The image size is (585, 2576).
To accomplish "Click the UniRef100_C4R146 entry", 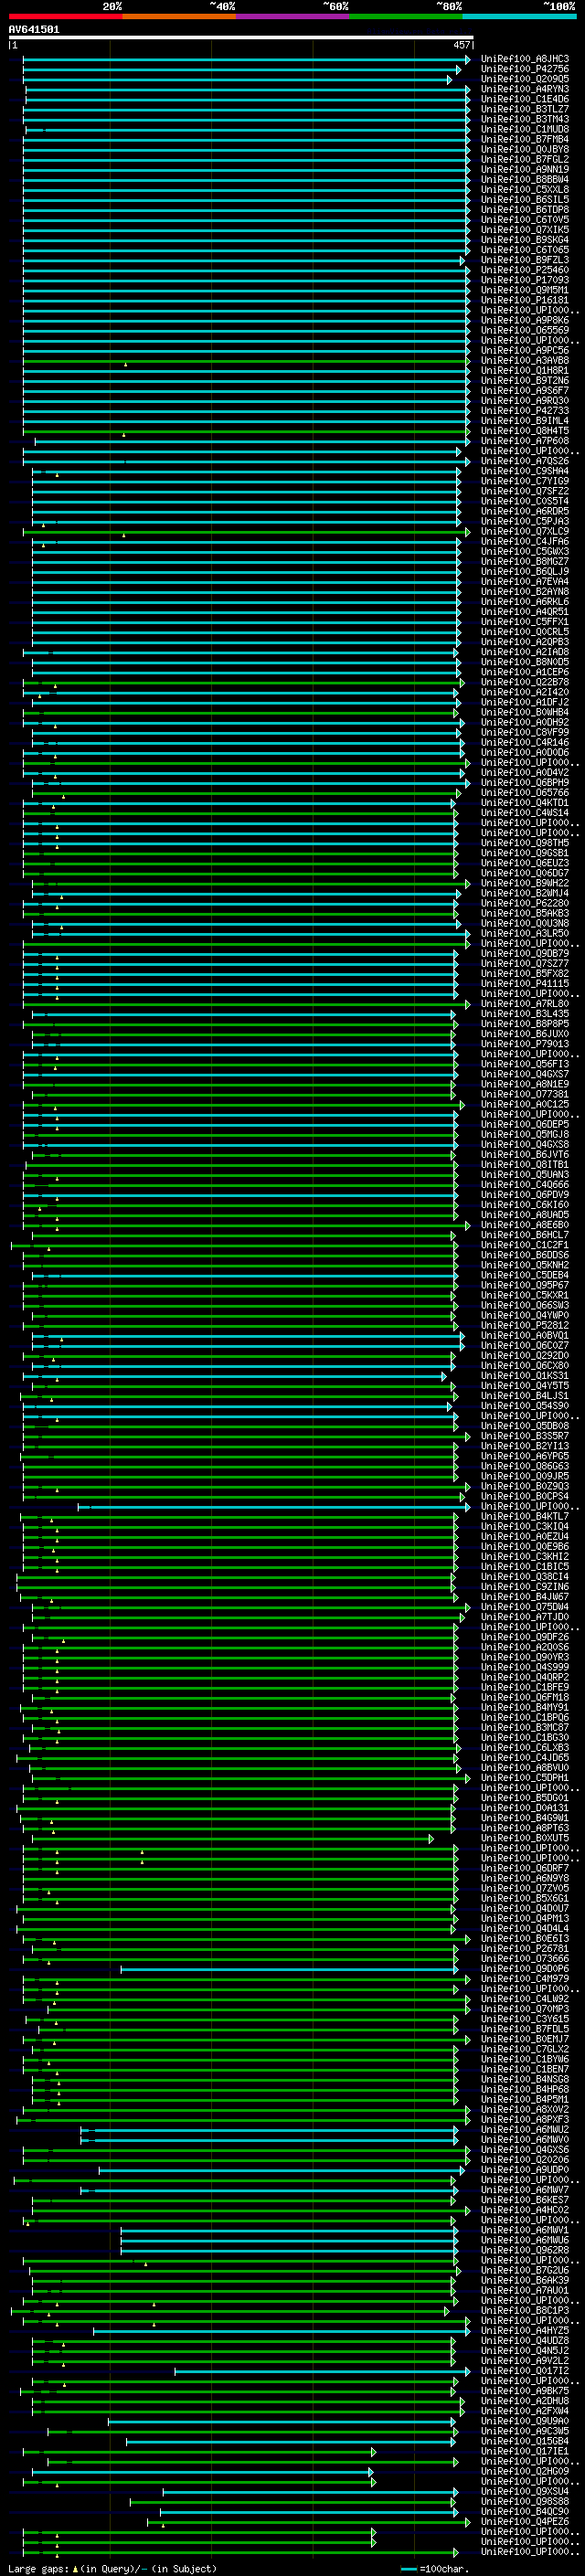I will click(x=525, y=743).
